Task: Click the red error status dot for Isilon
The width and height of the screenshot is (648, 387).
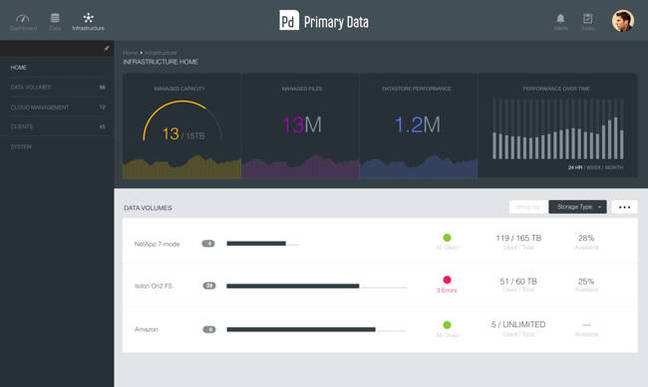Action: click(447, 280)
